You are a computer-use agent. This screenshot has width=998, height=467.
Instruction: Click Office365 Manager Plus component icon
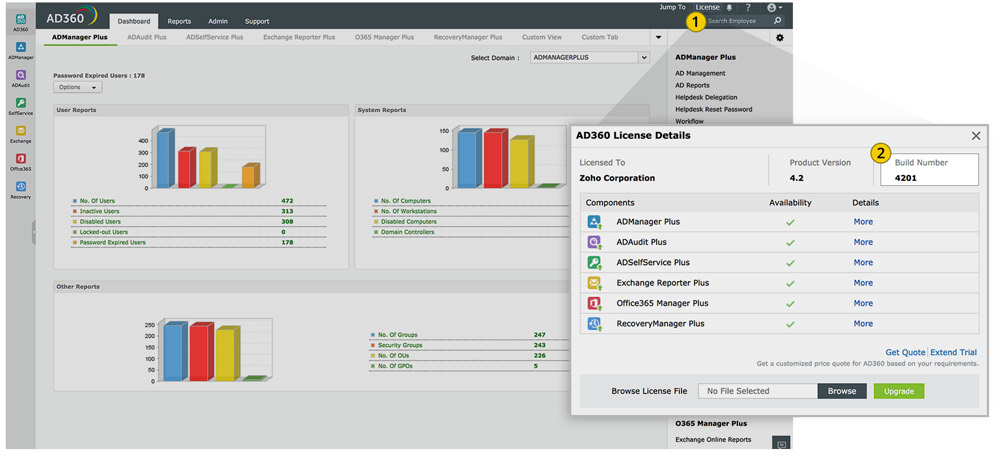(x=594, y=303)
